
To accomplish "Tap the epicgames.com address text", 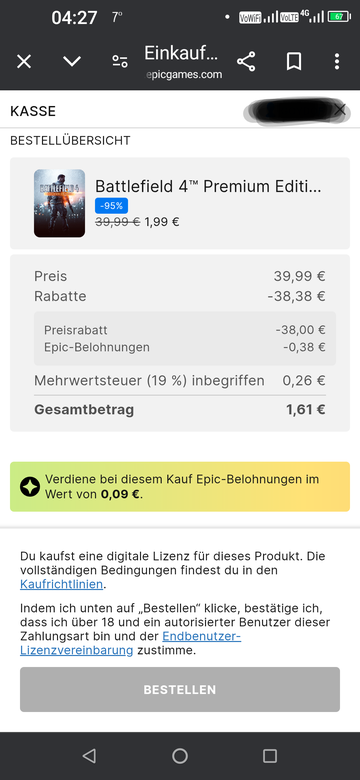I will coord(184,75).
